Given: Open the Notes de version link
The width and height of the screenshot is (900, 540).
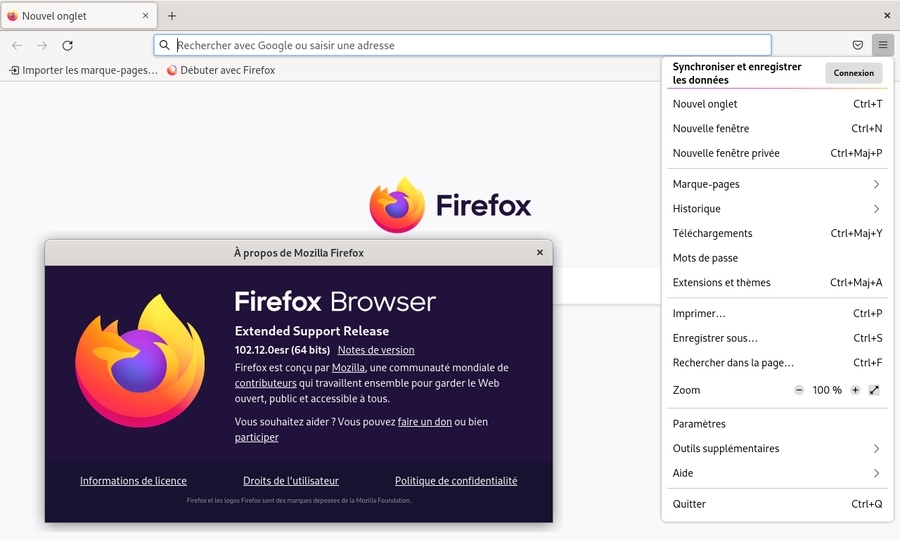Looking at the screenshot, I should click(376, 350).
